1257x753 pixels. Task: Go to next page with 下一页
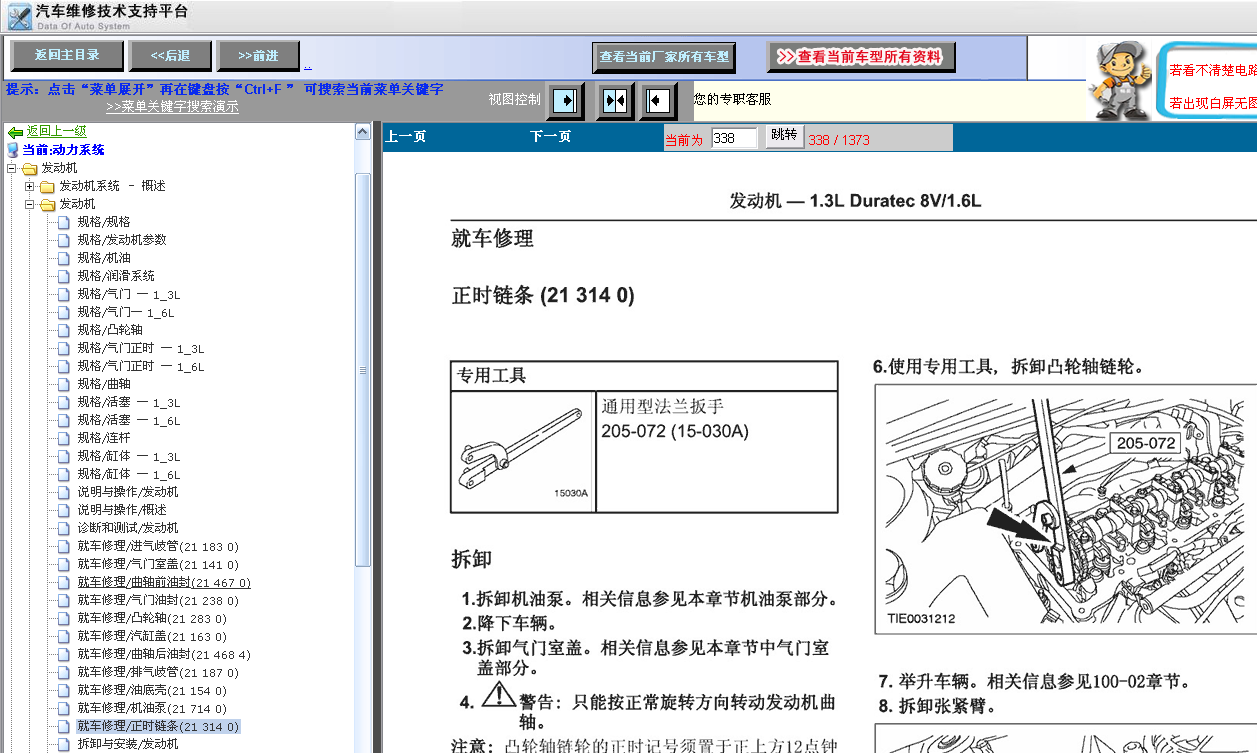(550, 137)
